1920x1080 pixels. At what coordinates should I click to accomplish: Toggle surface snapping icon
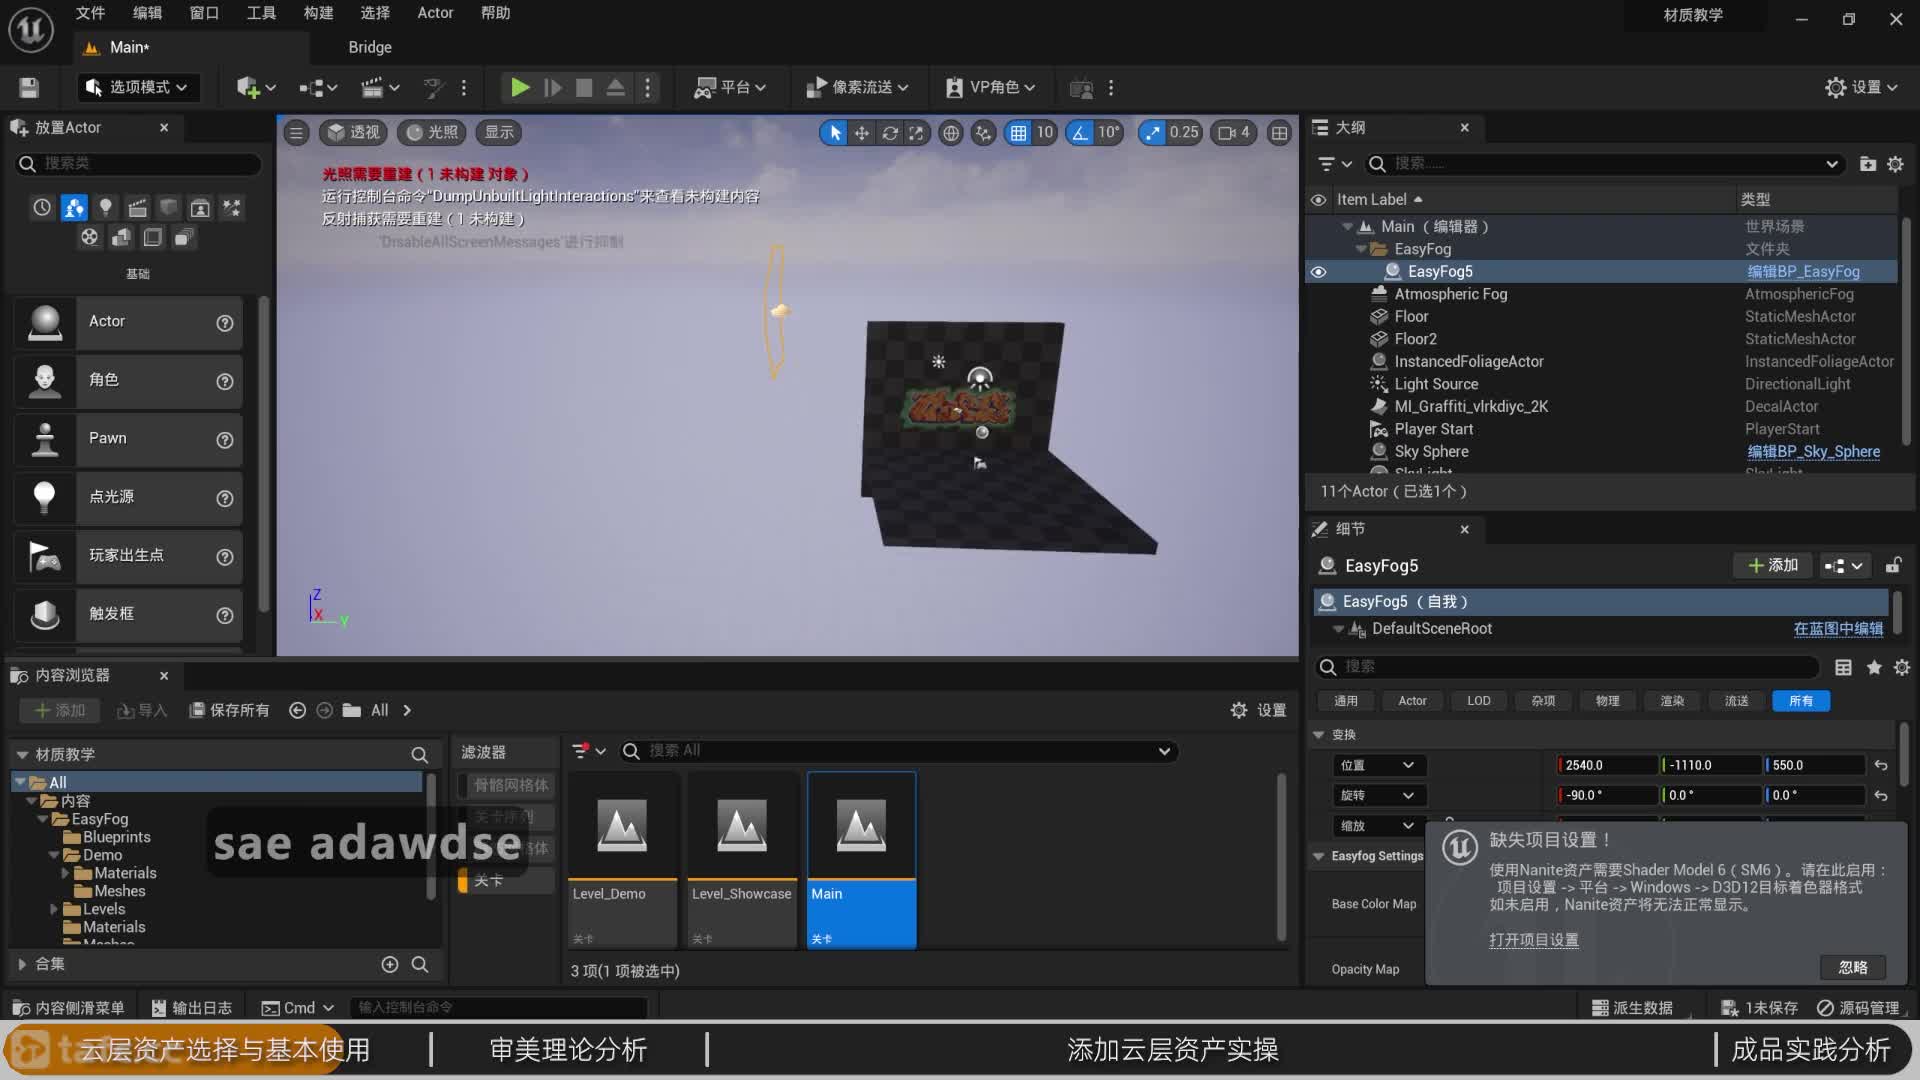[x=984, y=132]
